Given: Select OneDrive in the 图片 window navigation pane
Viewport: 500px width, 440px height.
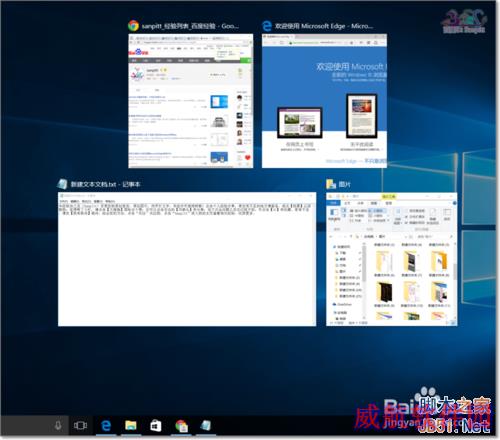Looking at the screenshot, I should [344, 304].
